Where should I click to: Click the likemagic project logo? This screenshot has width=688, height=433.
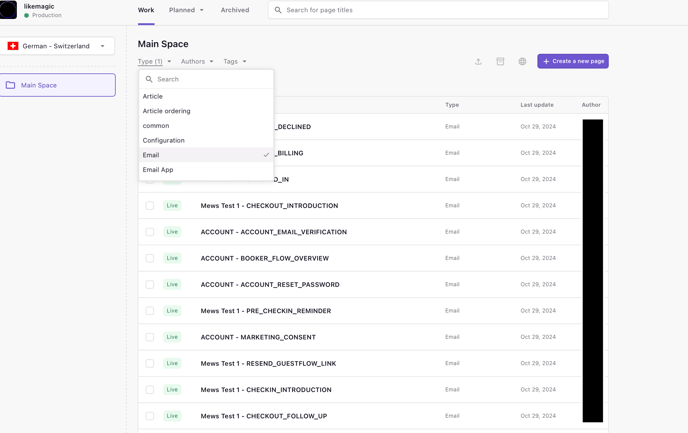9,10
